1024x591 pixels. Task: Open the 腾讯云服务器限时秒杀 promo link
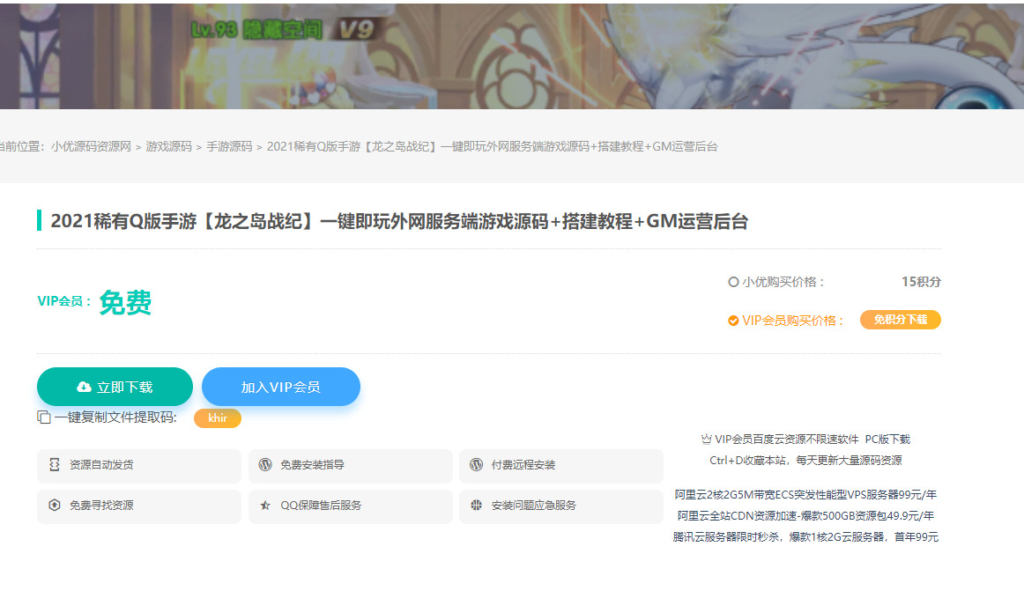pos(805,537)
